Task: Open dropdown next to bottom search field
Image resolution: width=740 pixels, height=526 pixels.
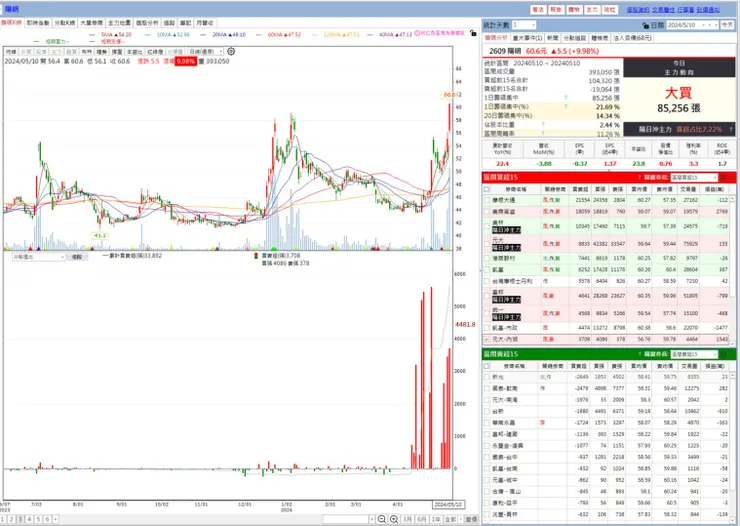Action: click(372, 519)
